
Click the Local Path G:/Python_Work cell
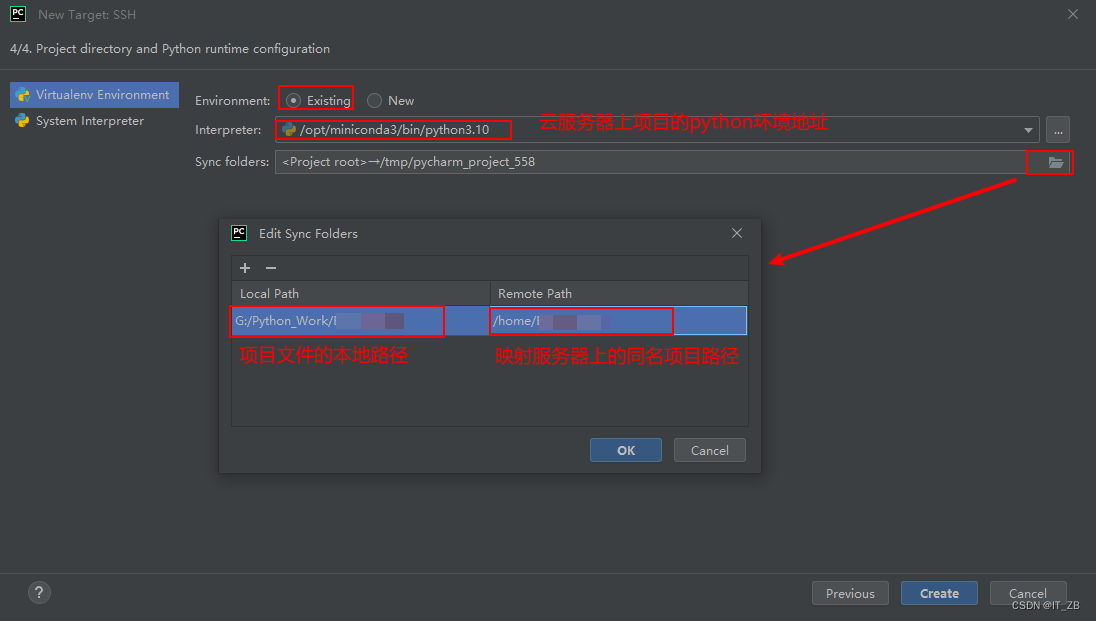tap(361, 321)
